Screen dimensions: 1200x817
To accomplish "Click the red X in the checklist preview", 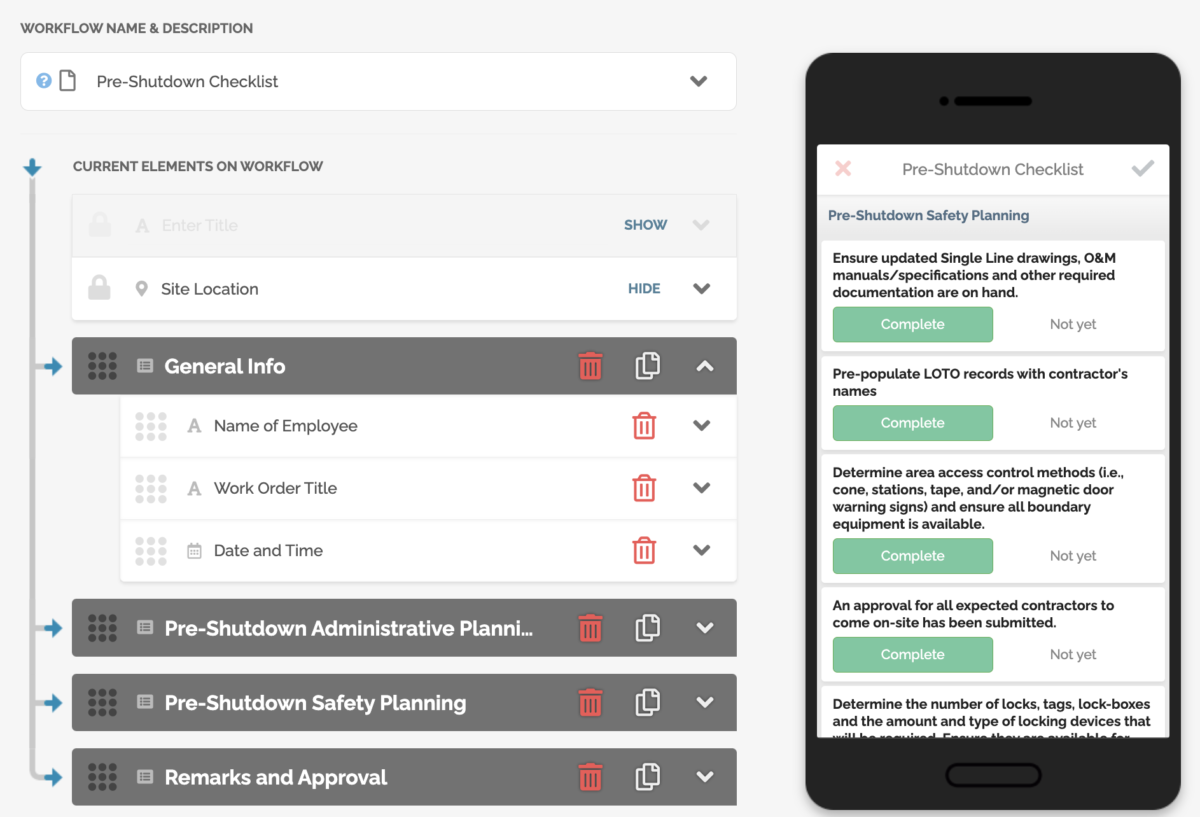I will click(x=843, y=169).
